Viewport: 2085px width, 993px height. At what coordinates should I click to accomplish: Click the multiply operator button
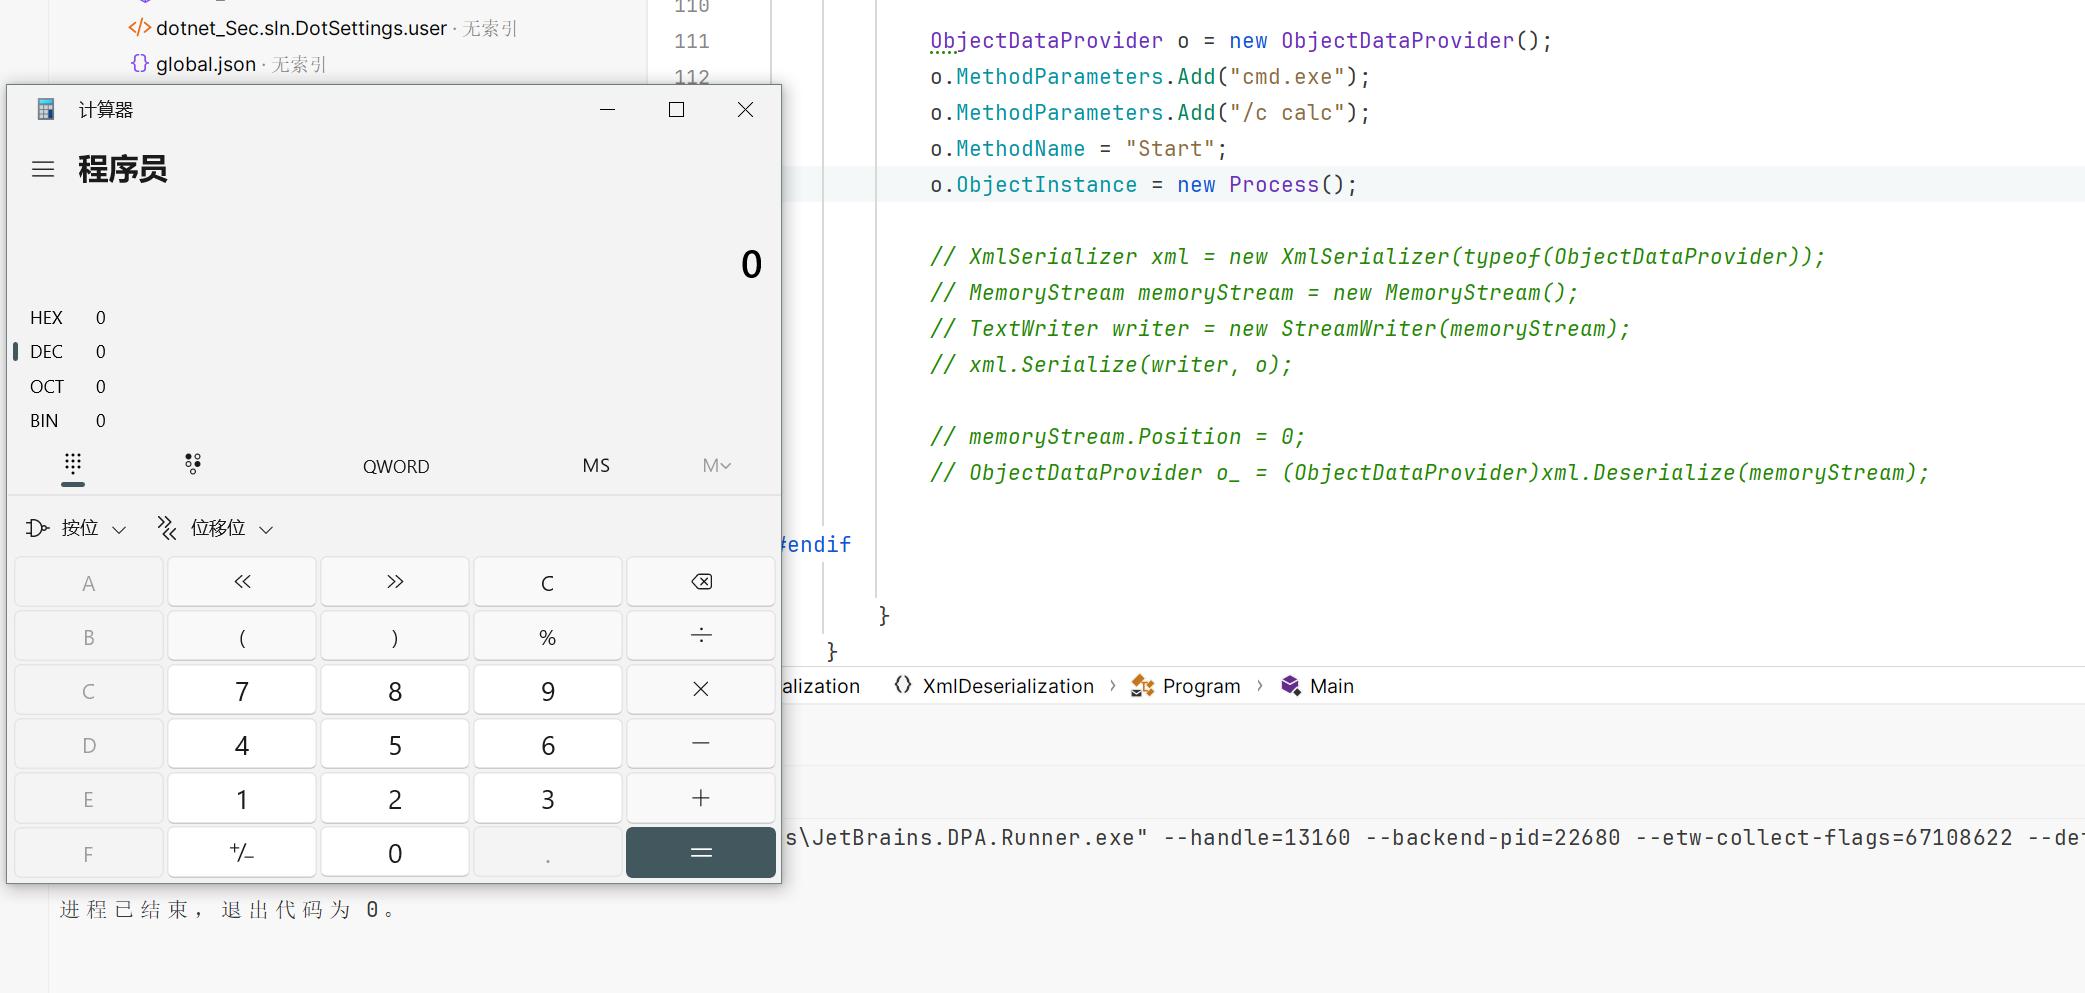pos(701,690)
